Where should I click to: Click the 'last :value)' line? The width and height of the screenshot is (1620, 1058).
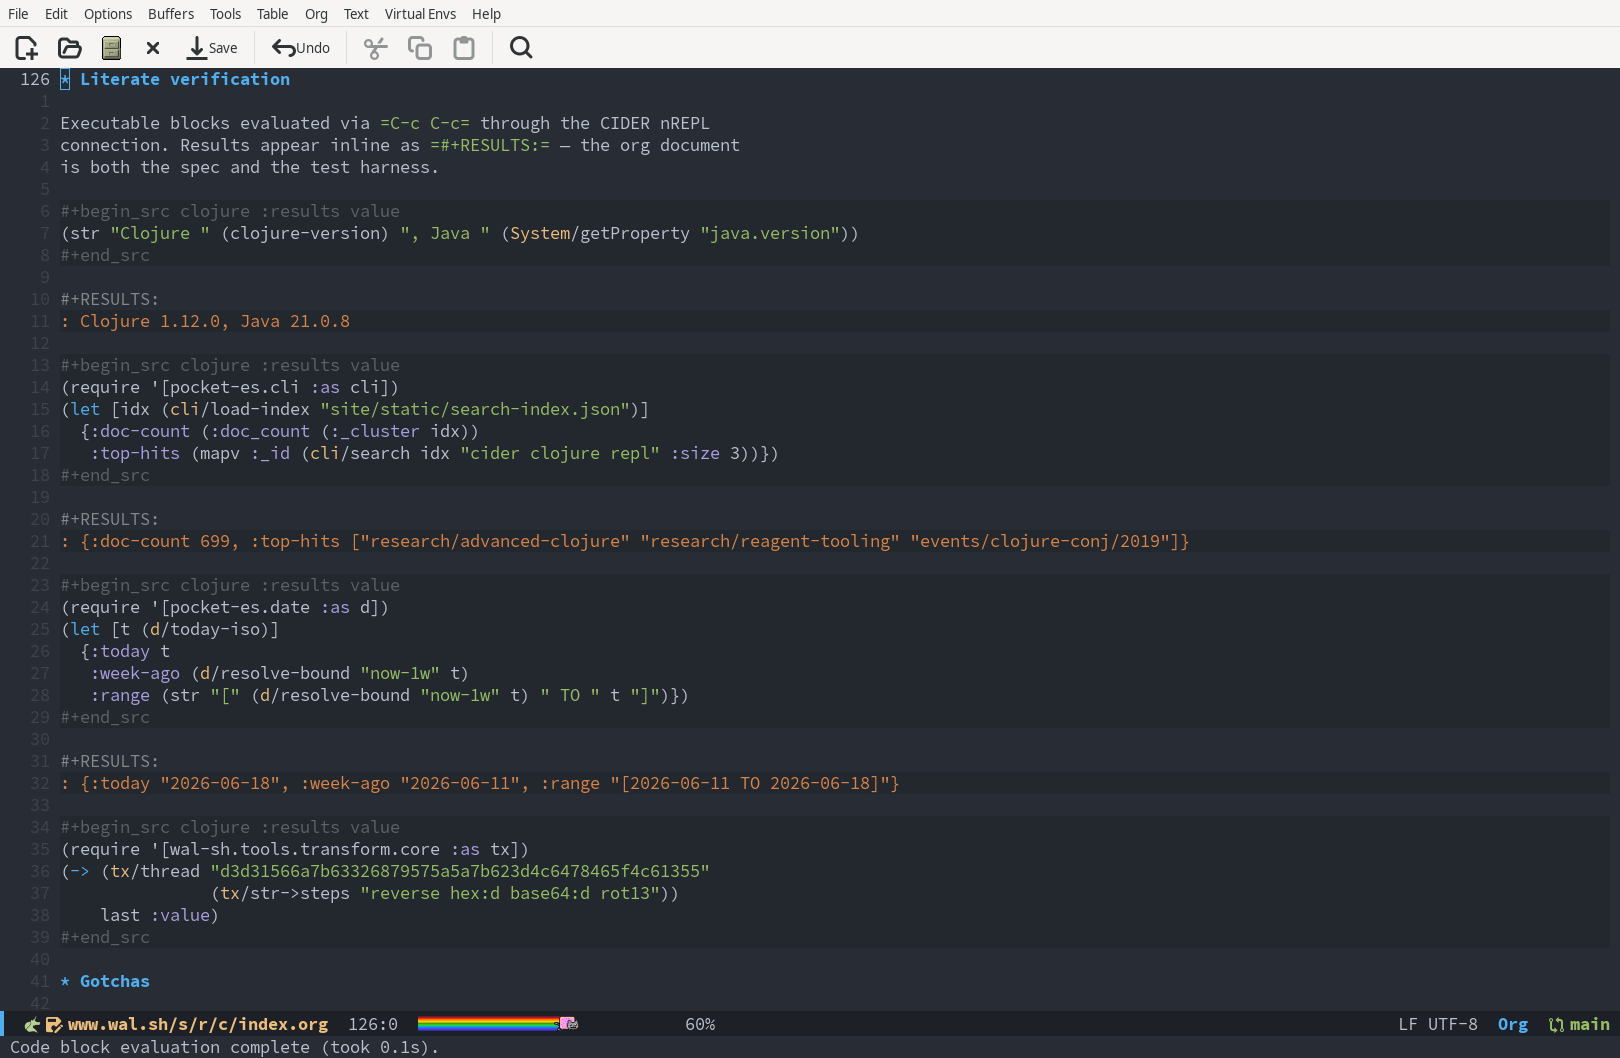pyautogui.click(x=160, y=915)
